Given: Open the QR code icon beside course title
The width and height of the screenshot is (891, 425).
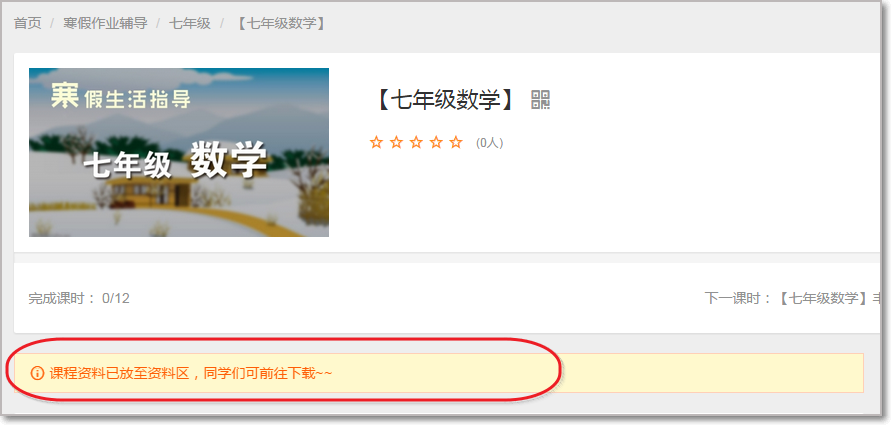Looking at the screenshot, I should [x=540, y=100].
